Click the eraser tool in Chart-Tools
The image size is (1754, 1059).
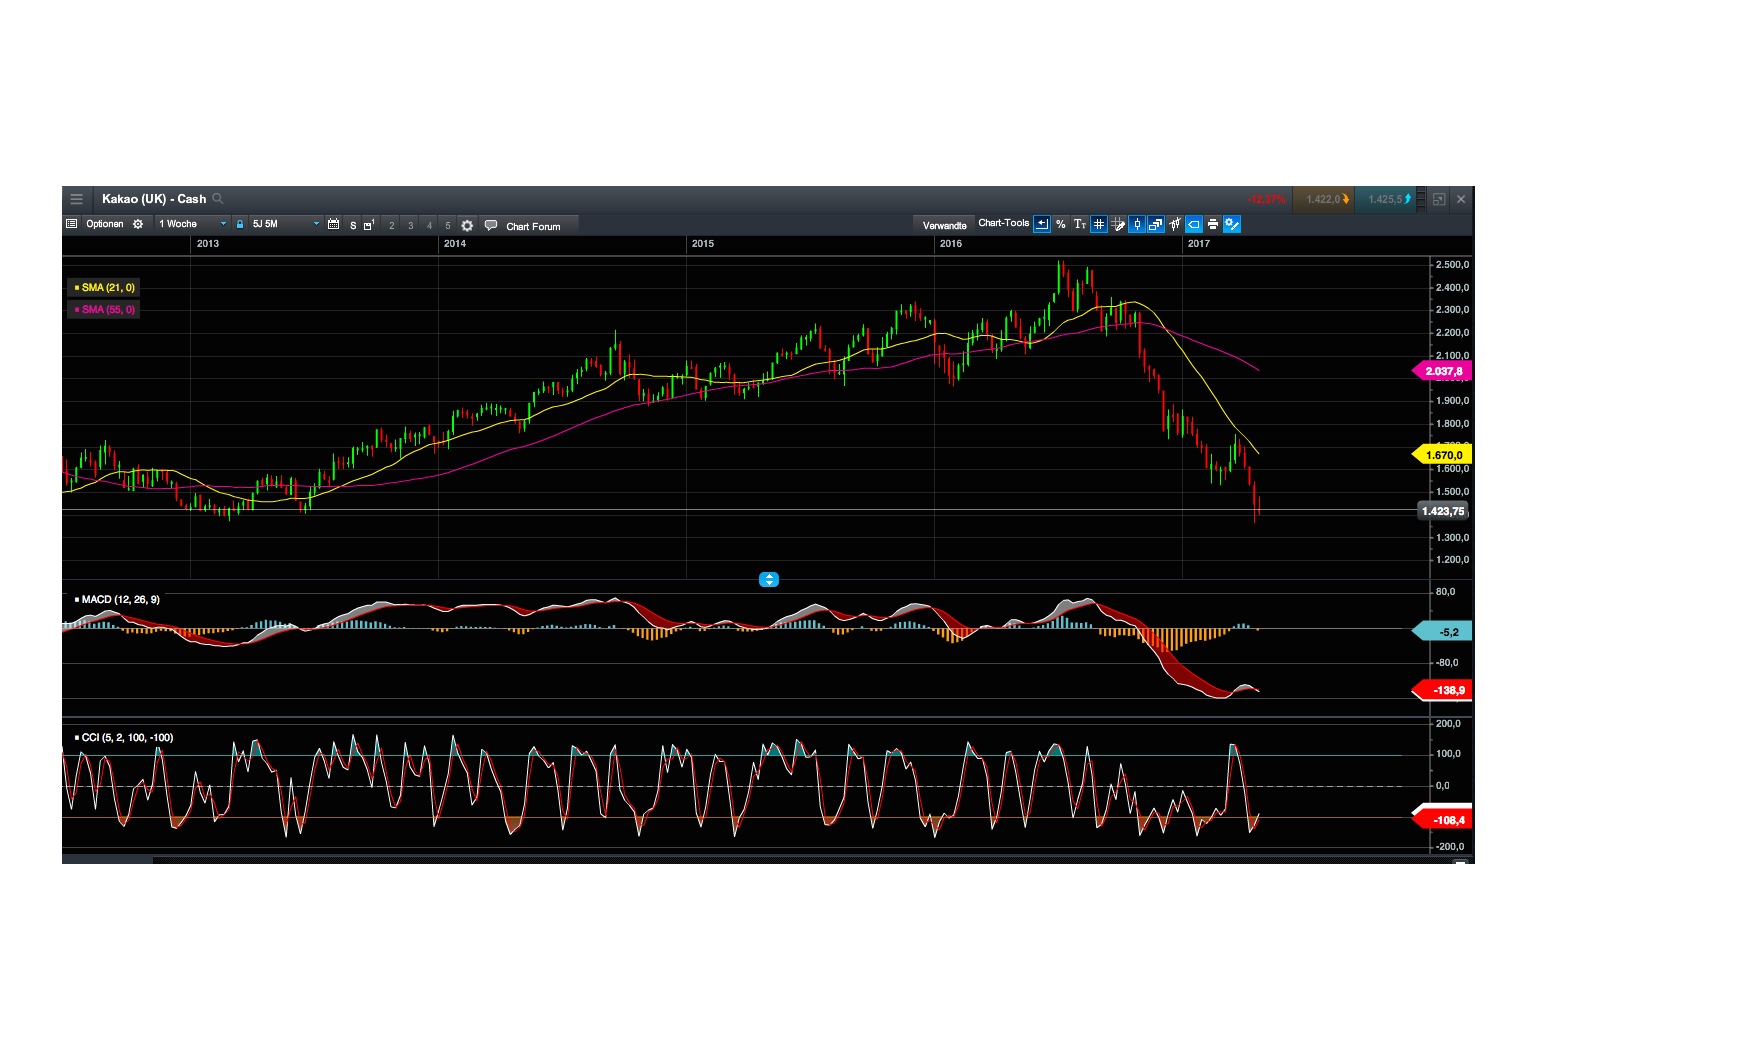[x=1194, y=224]
